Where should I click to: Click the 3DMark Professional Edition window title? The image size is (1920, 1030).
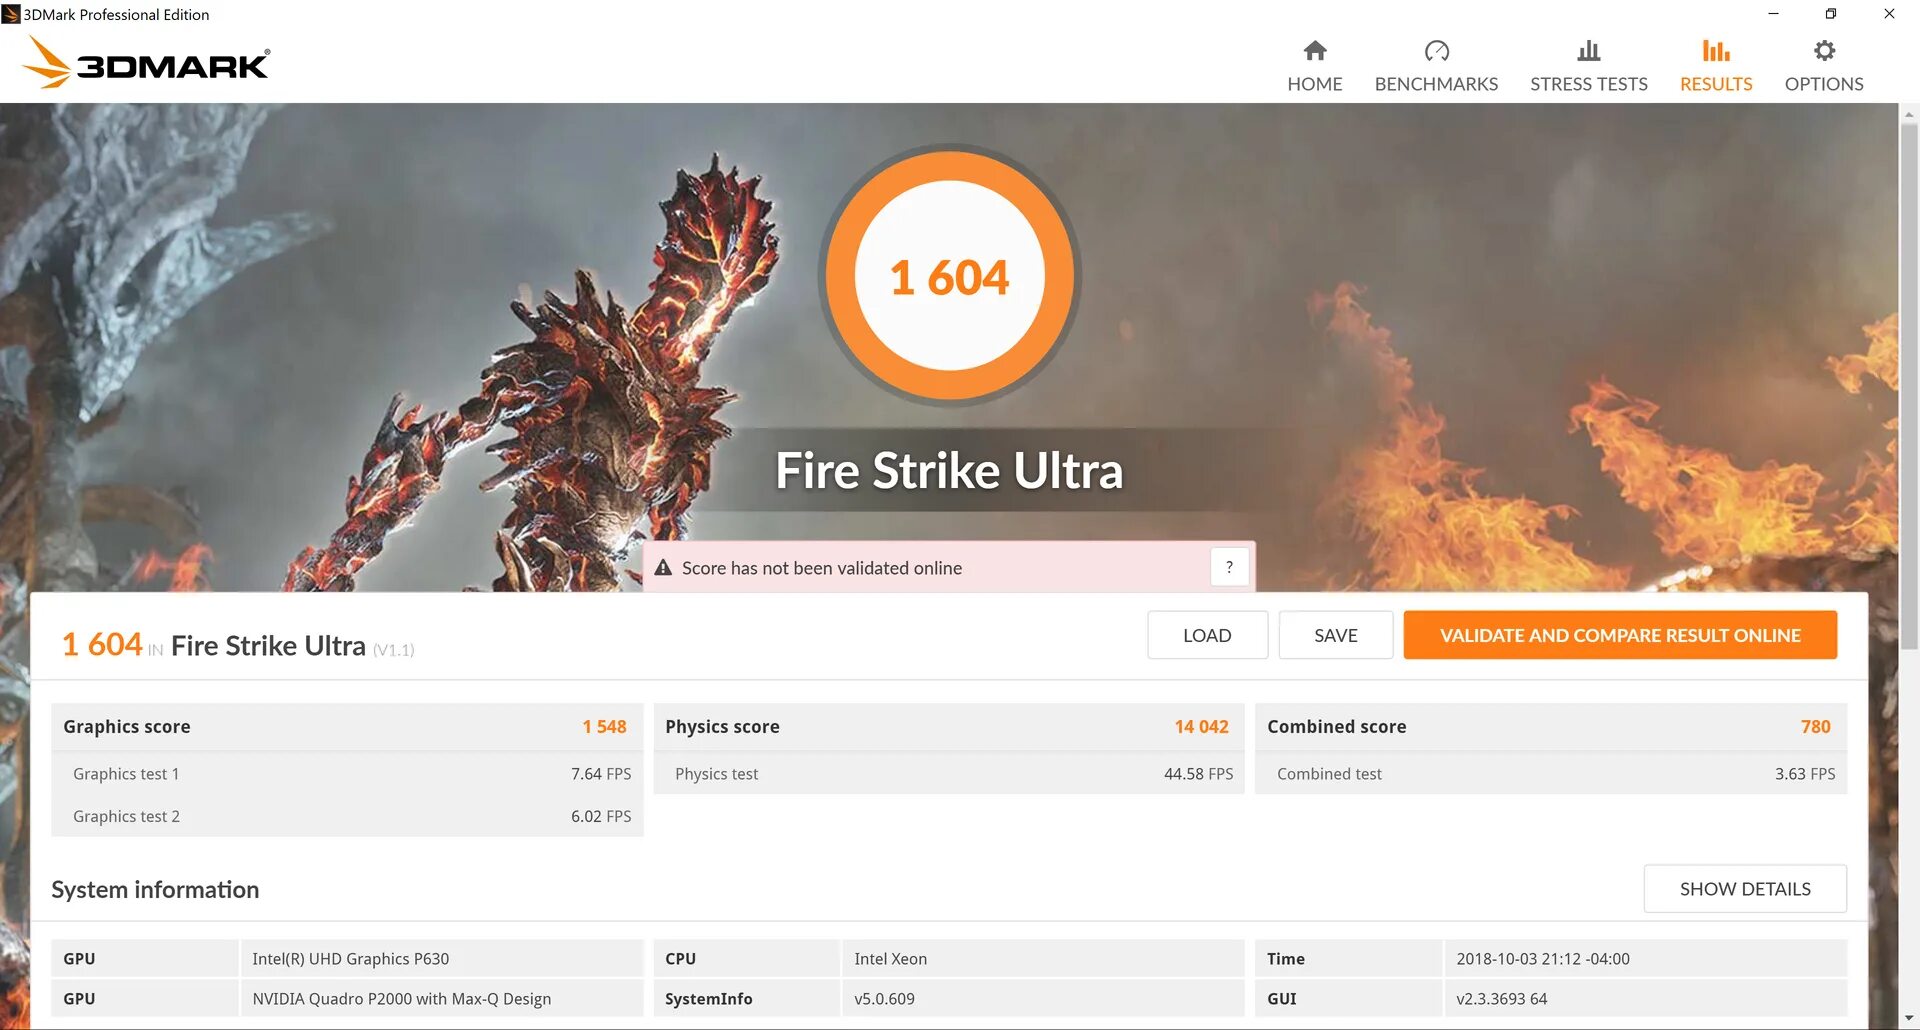(x=116, y=14)
